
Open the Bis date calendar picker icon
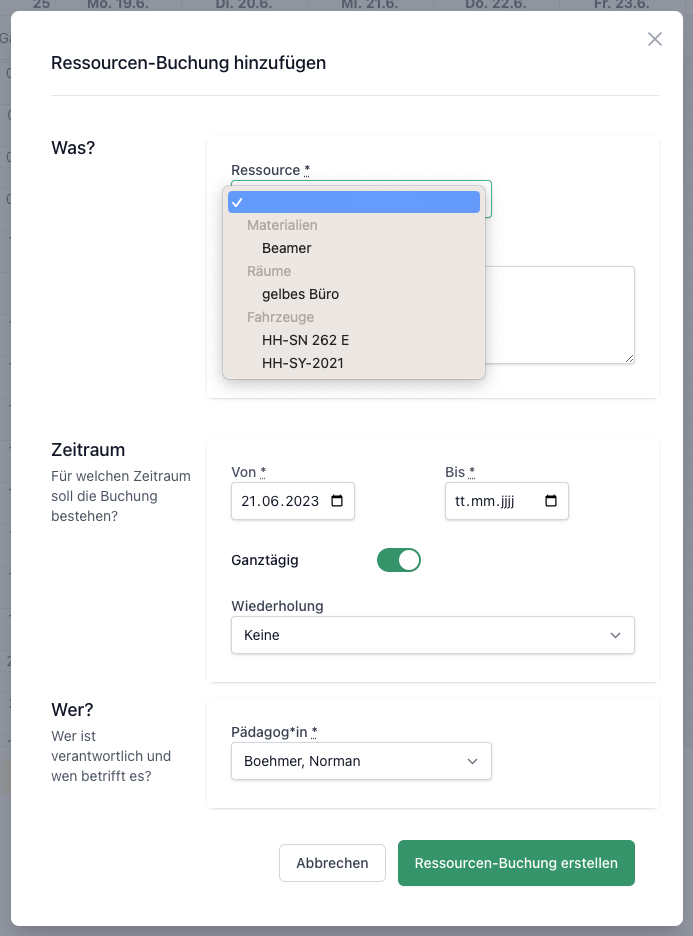[551, 501]
